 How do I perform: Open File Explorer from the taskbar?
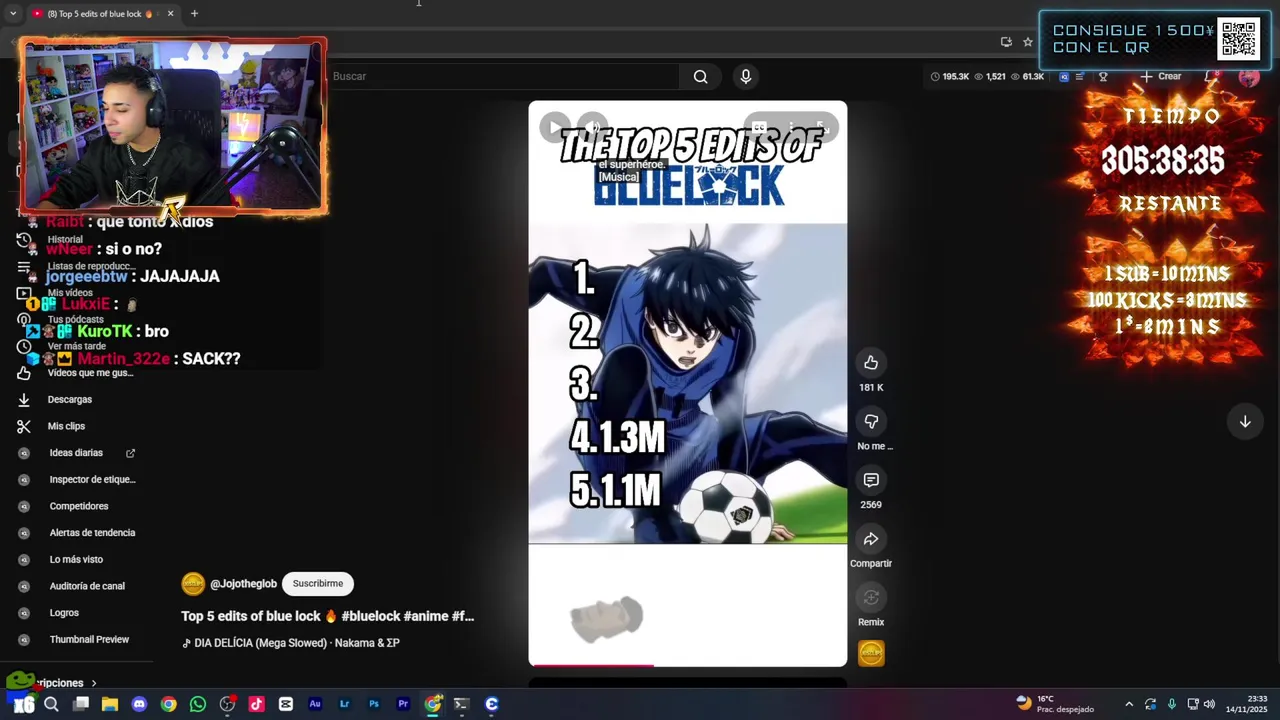coord(110,704)
